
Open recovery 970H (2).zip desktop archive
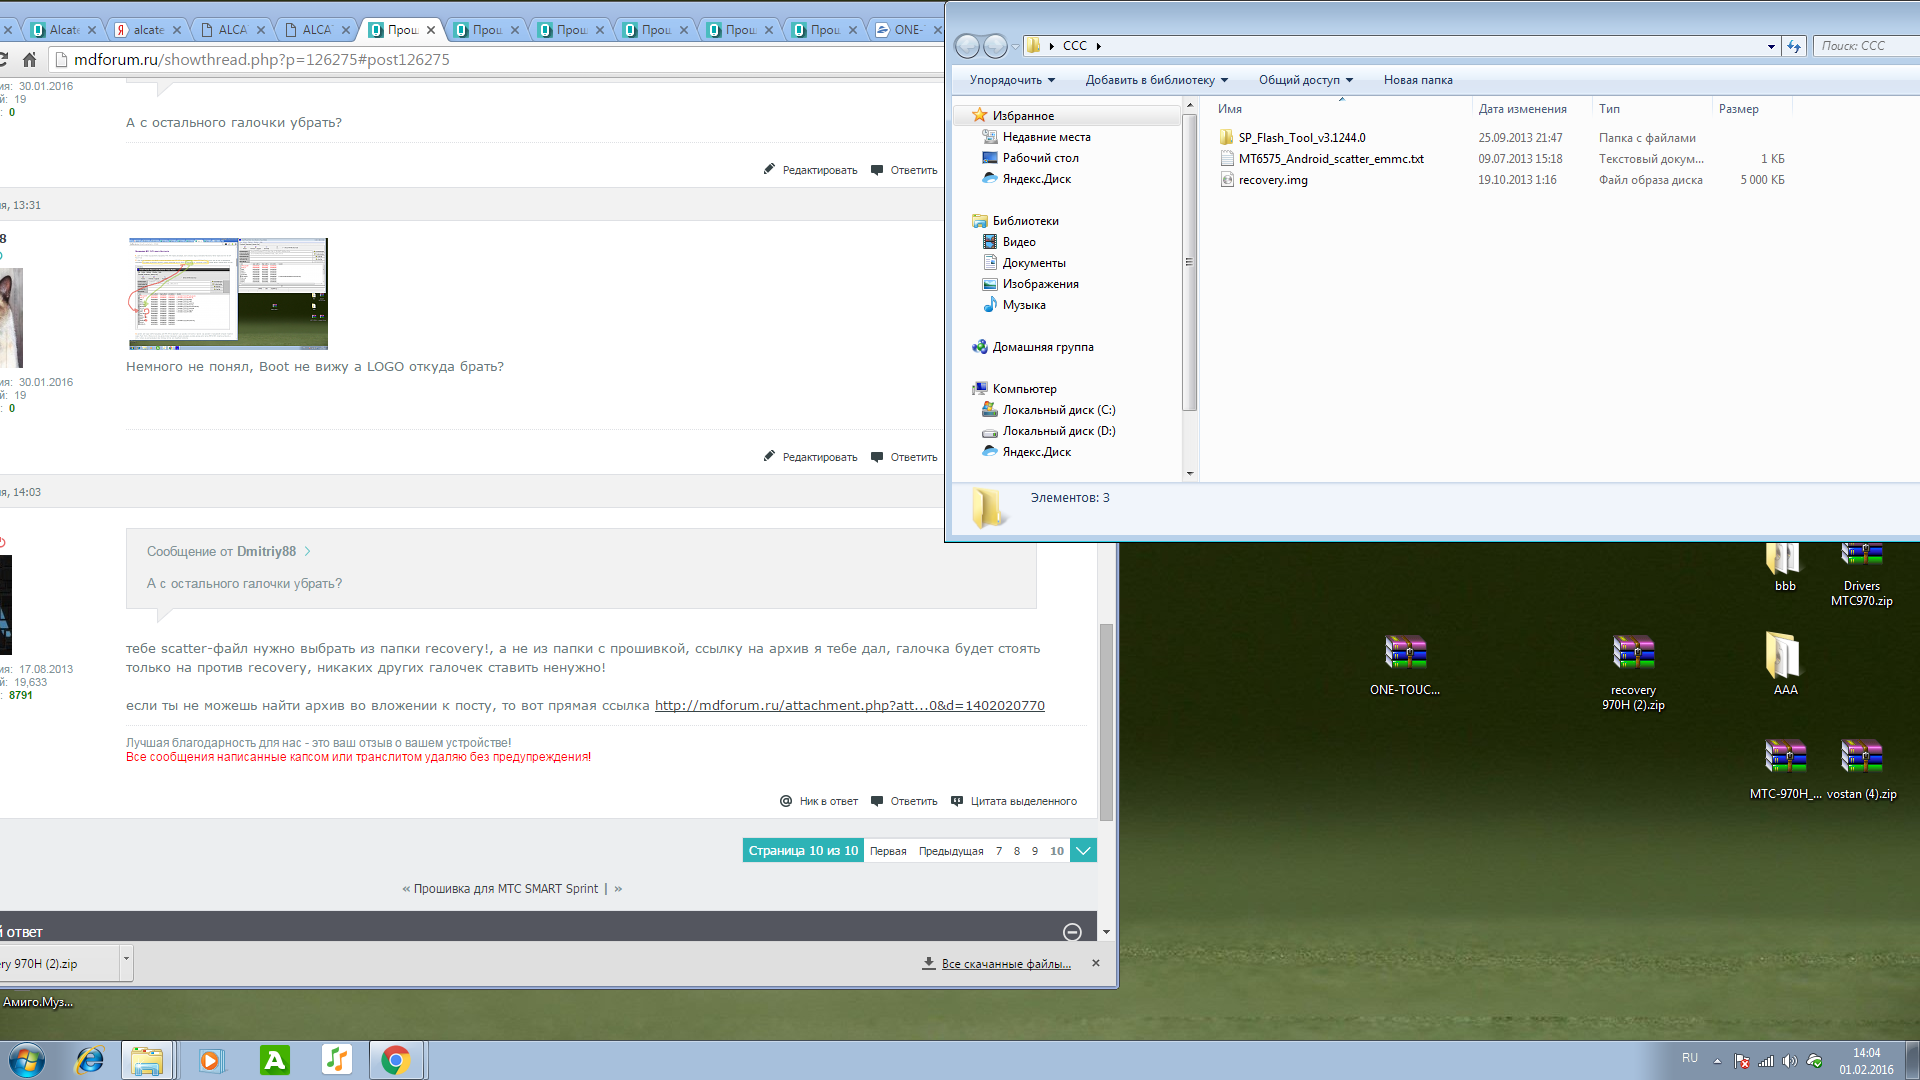click(x=1633, y=655)
